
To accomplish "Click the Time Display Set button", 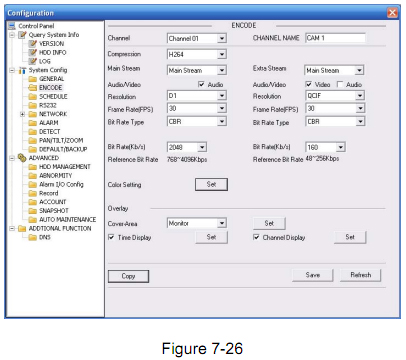I will pyautogui.click(x=211, y=237).
